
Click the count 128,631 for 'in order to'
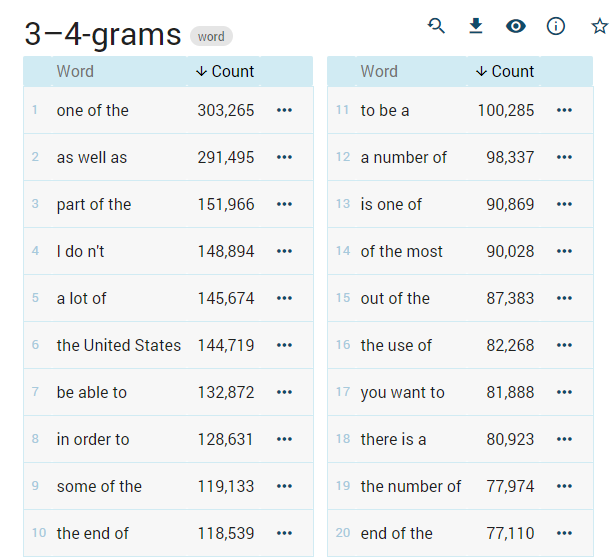[x=225, y=439]
